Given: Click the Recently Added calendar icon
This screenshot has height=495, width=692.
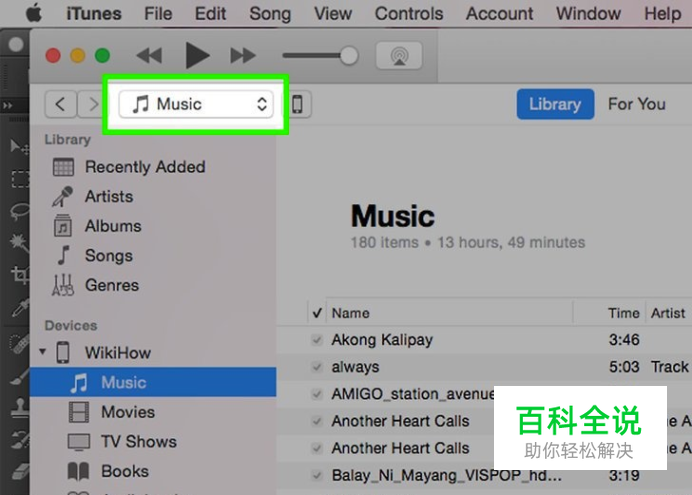Looking at the screenshot, I should [x=63, y=168].
